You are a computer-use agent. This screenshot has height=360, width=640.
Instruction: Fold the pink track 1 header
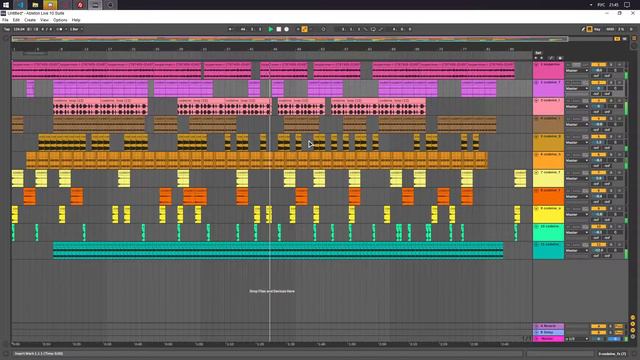tap(536, 64)
